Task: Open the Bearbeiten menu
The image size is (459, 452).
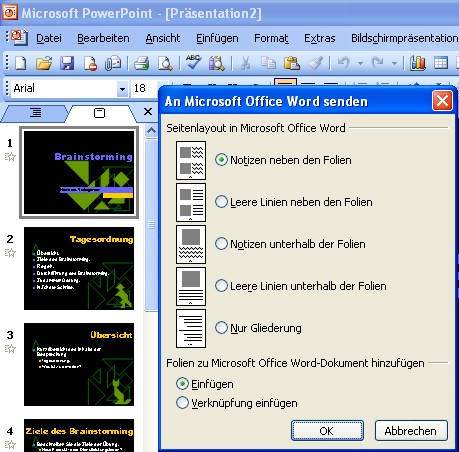Action: point(103,38)
